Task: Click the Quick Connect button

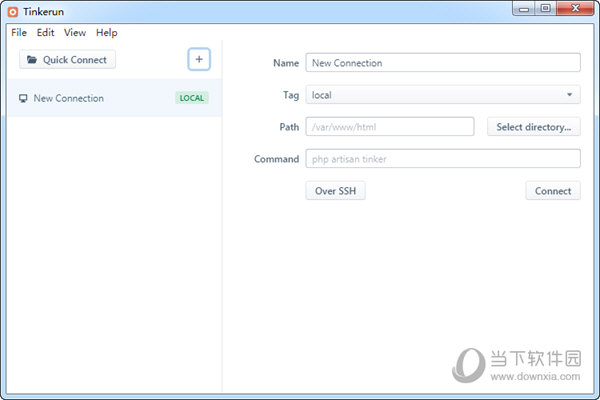Action: point(67,60)
